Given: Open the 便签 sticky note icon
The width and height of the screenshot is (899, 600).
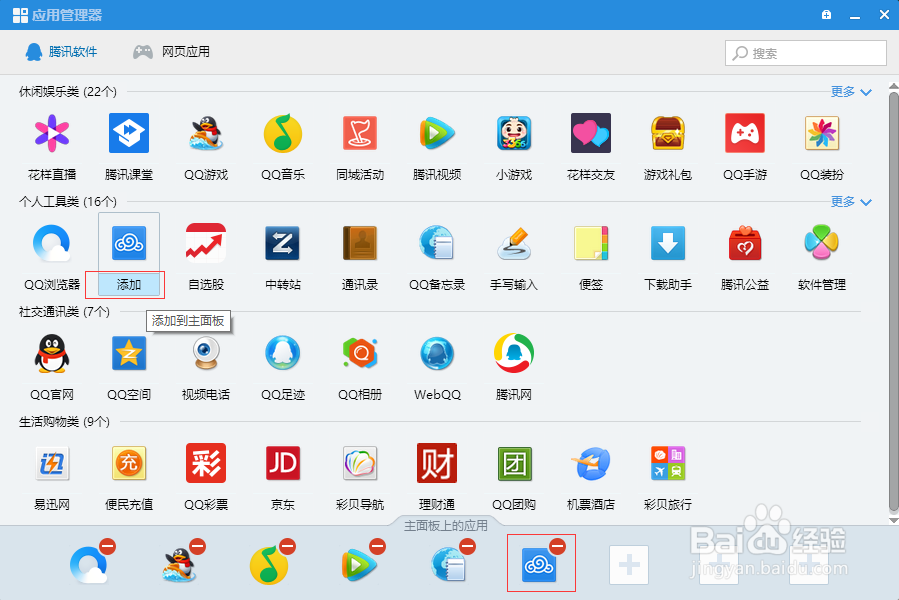Looking at the screenshot, I should [591, 243].
